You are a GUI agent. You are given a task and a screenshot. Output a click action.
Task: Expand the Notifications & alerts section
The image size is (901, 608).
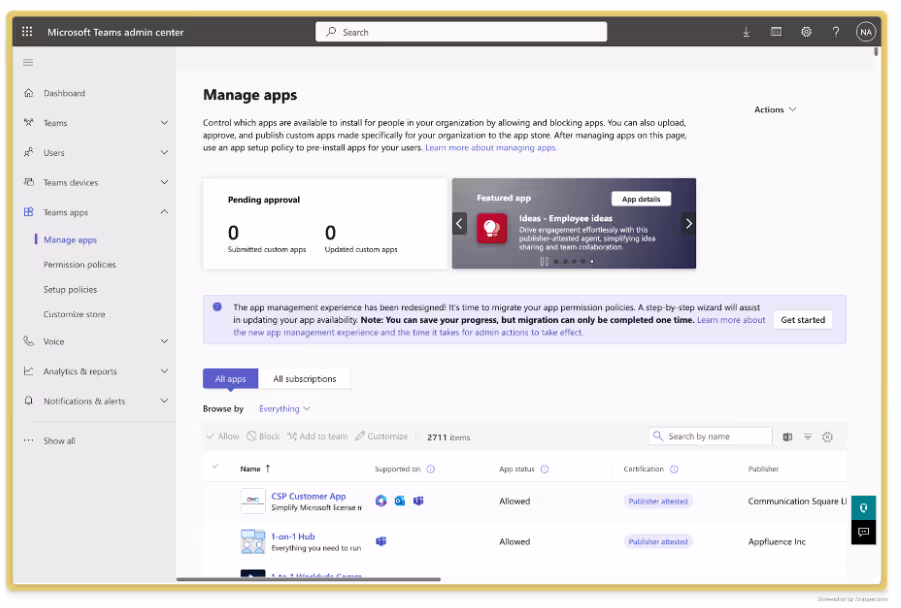pos(164,401)
